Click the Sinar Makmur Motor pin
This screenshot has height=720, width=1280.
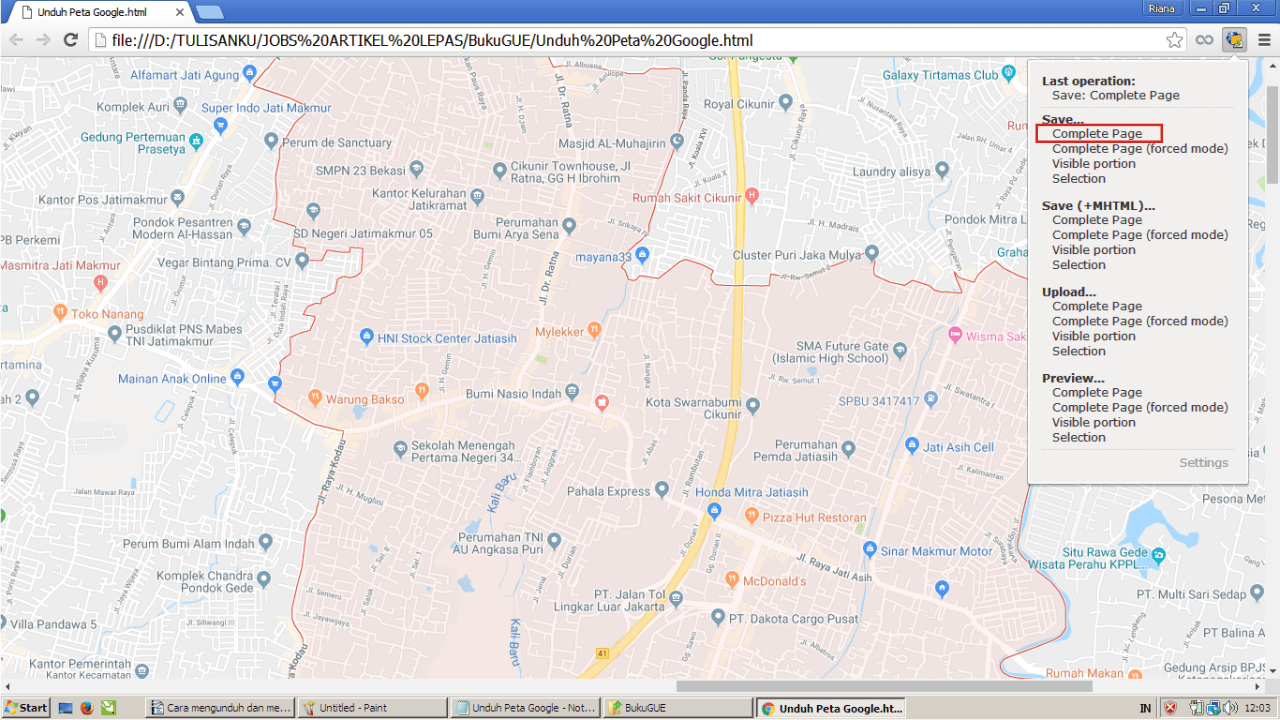tap(870, 550)
